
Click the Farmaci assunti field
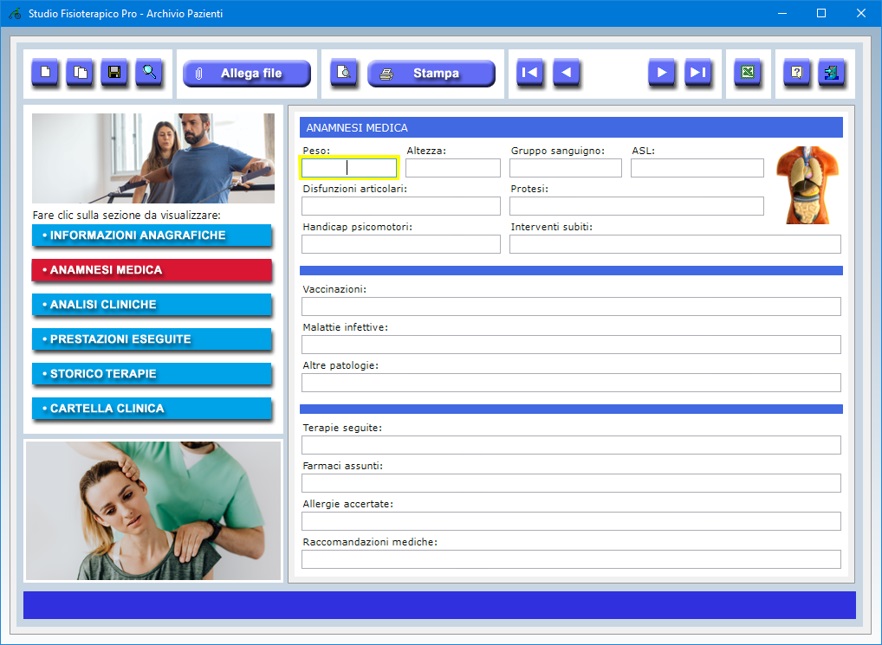572,483
